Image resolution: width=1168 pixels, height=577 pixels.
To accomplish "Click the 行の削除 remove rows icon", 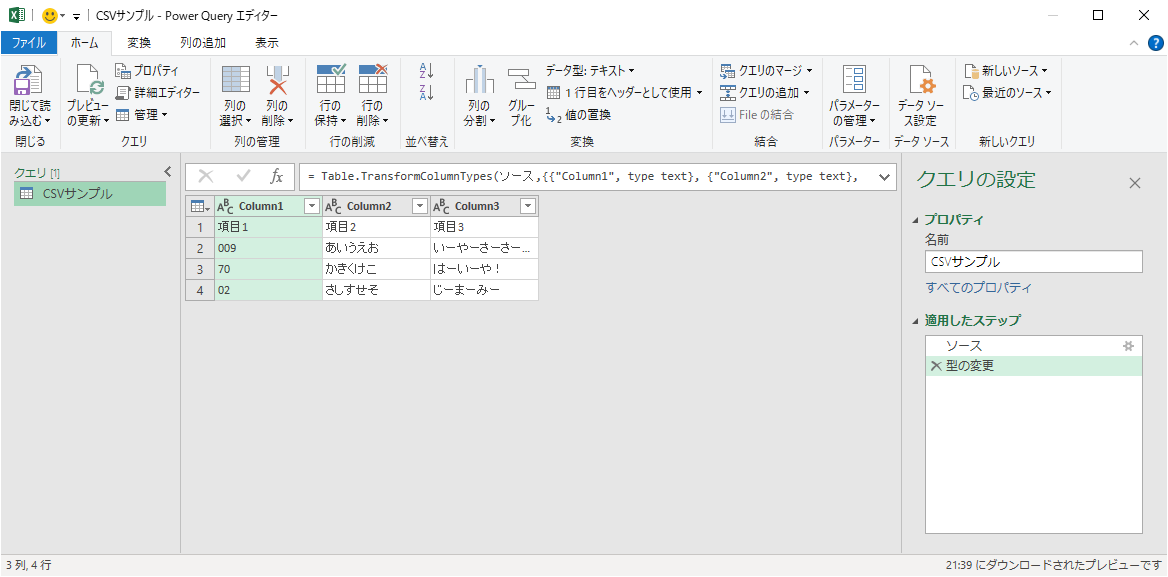I will tap(372, 80).
